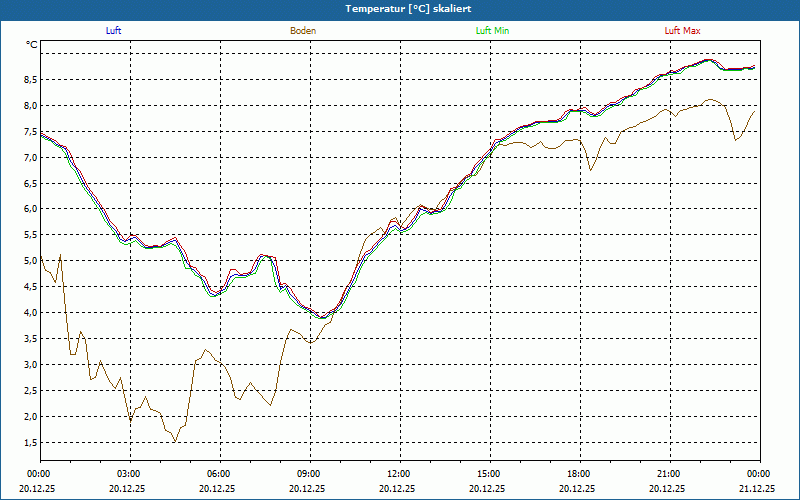
Task: Click the "21:00" time axis label
Action: click(670, 474)
